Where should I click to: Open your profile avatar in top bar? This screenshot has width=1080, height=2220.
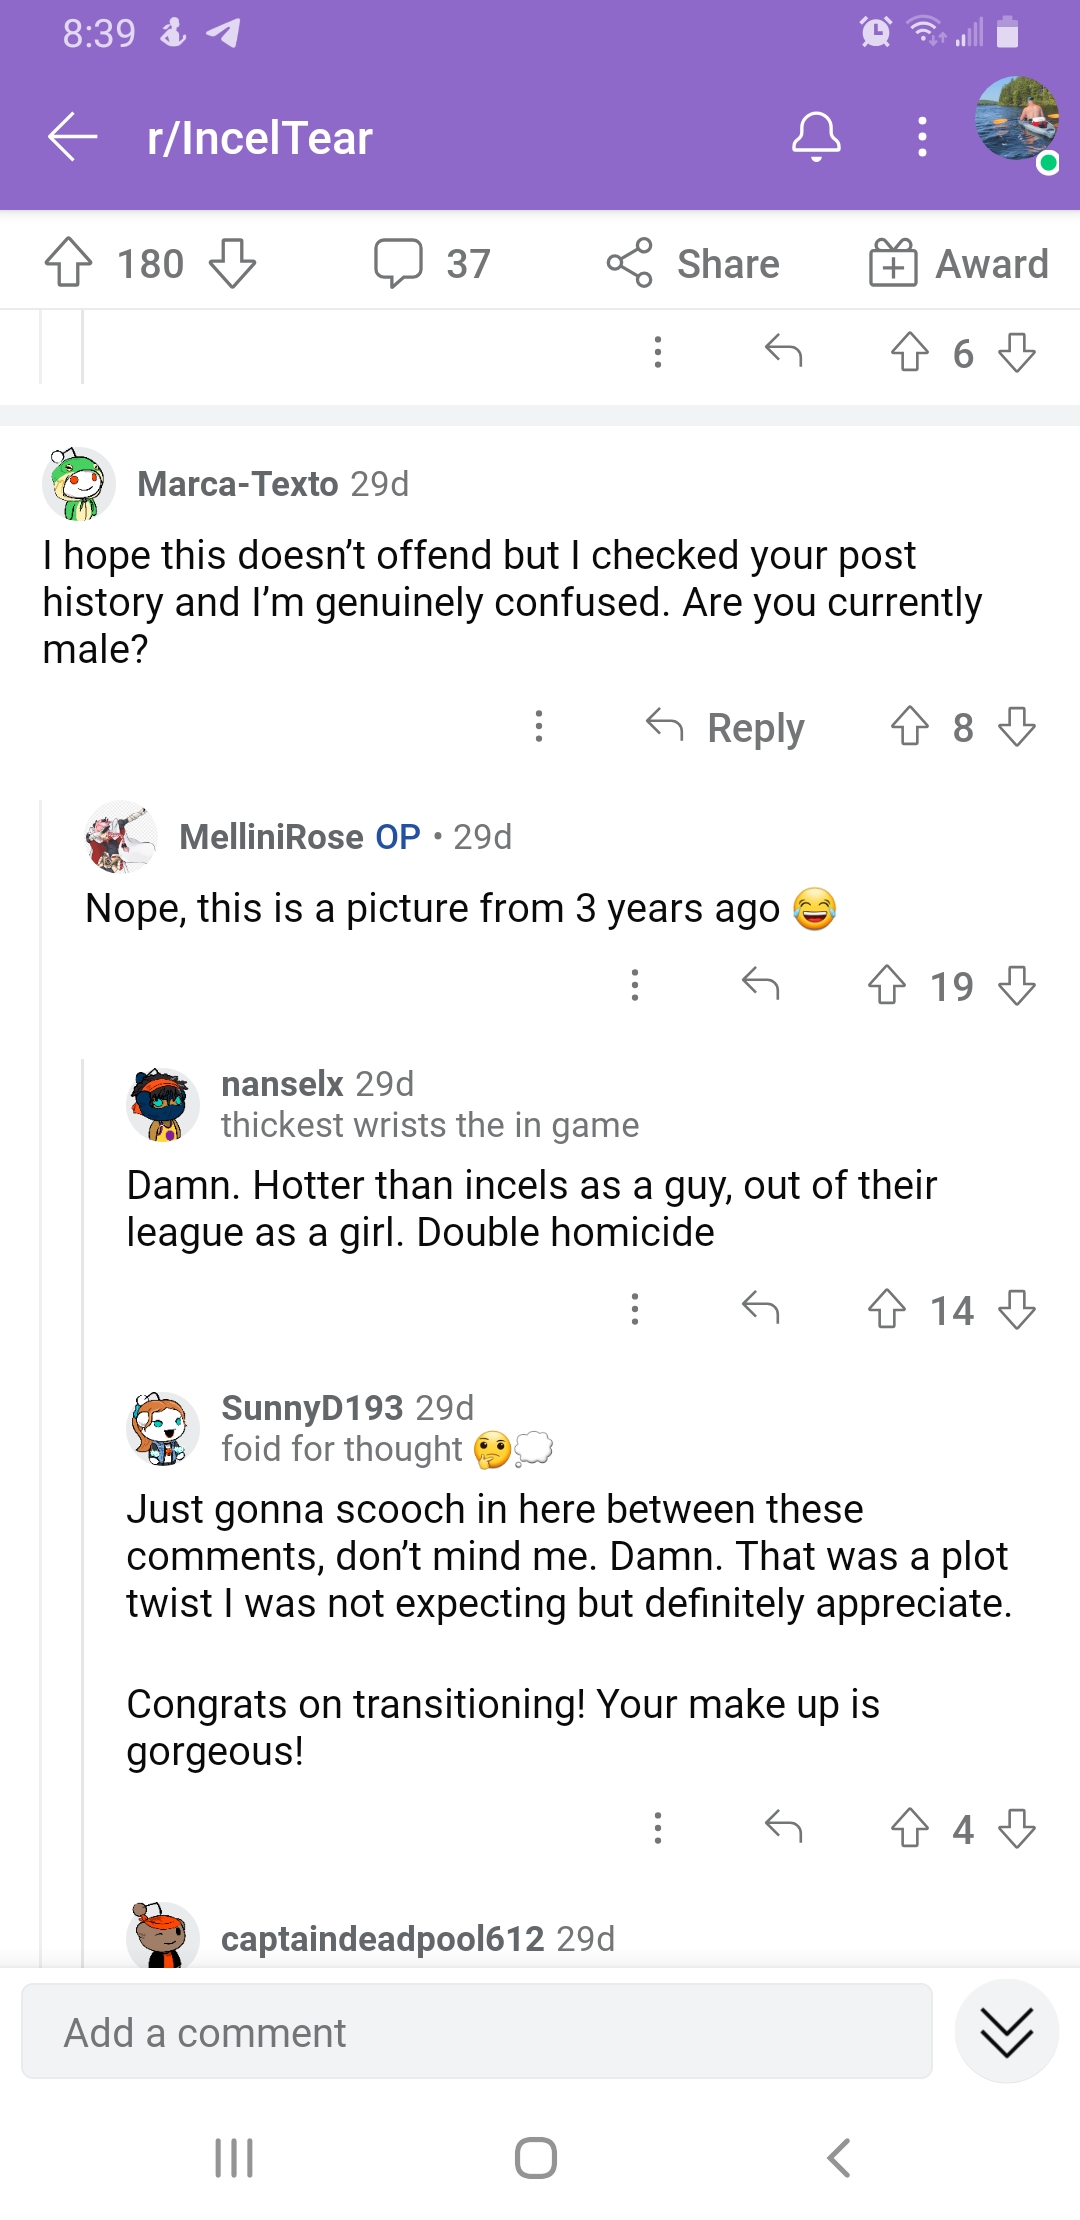(x=1014, y=130)
